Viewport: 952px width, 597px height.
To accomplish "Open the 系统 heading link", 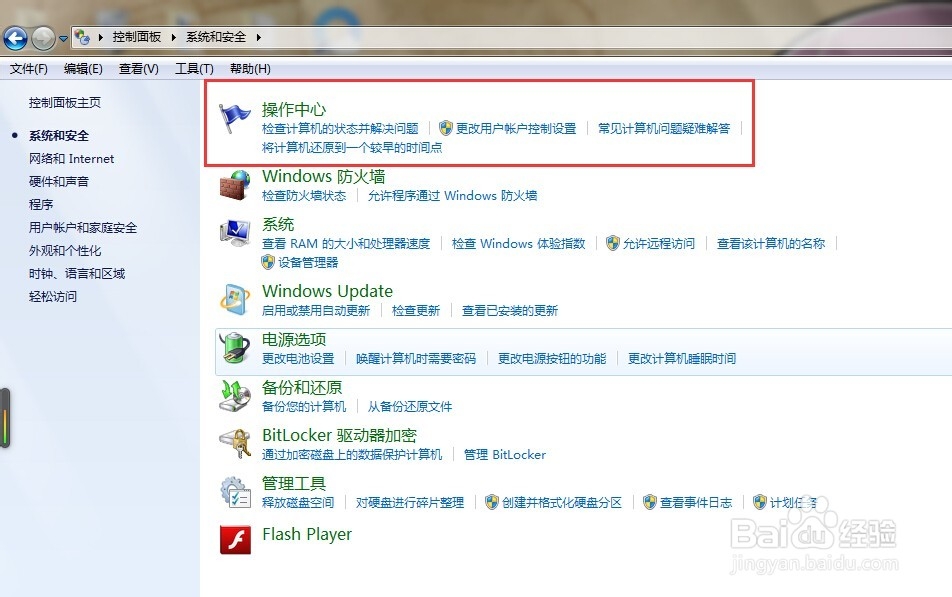I will [x=278, y=225].
